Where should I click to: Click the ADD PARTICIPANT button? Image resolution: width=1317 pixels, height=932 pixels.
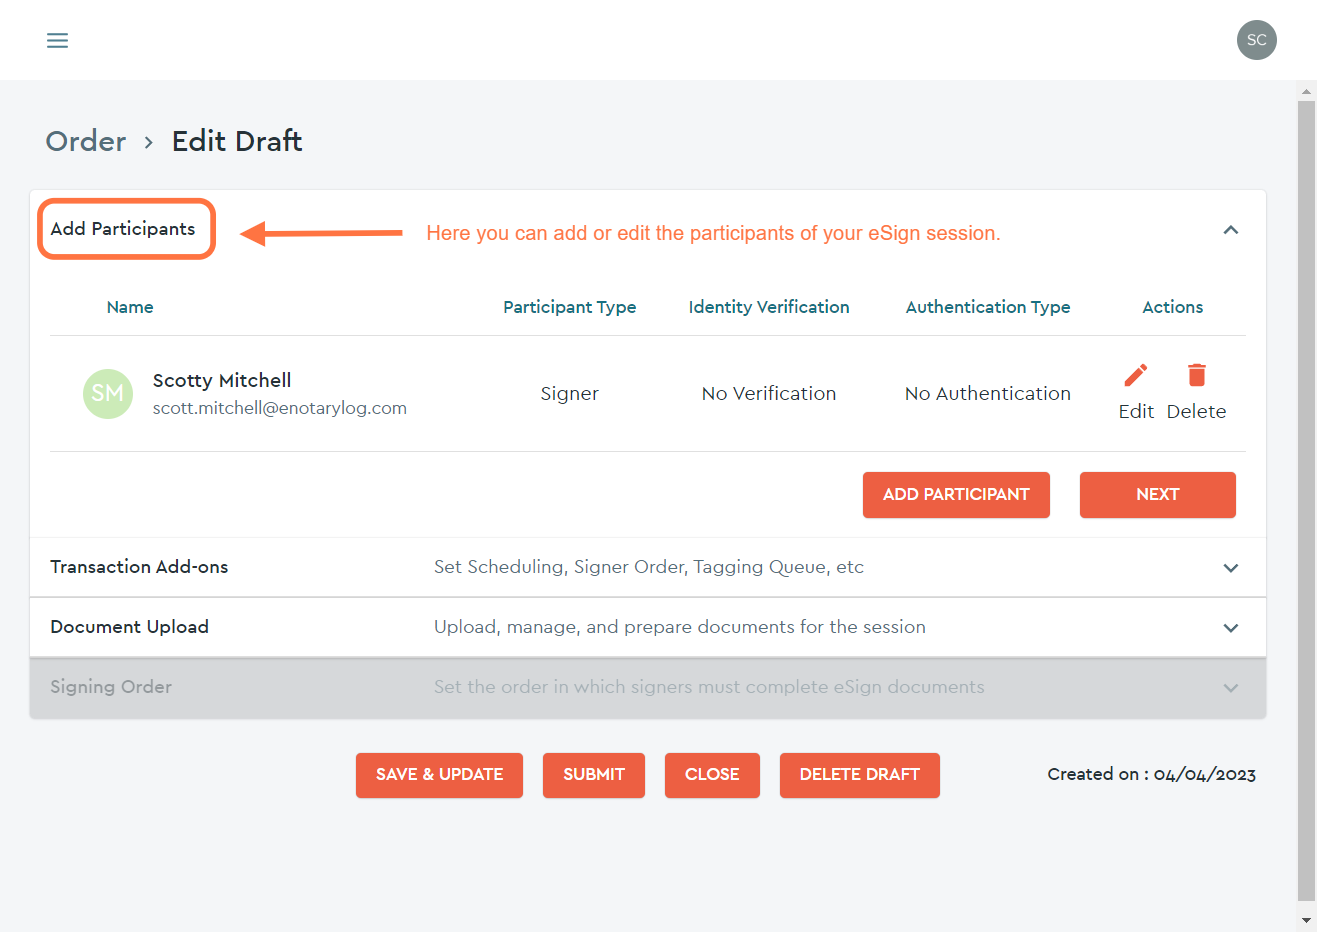956,495
